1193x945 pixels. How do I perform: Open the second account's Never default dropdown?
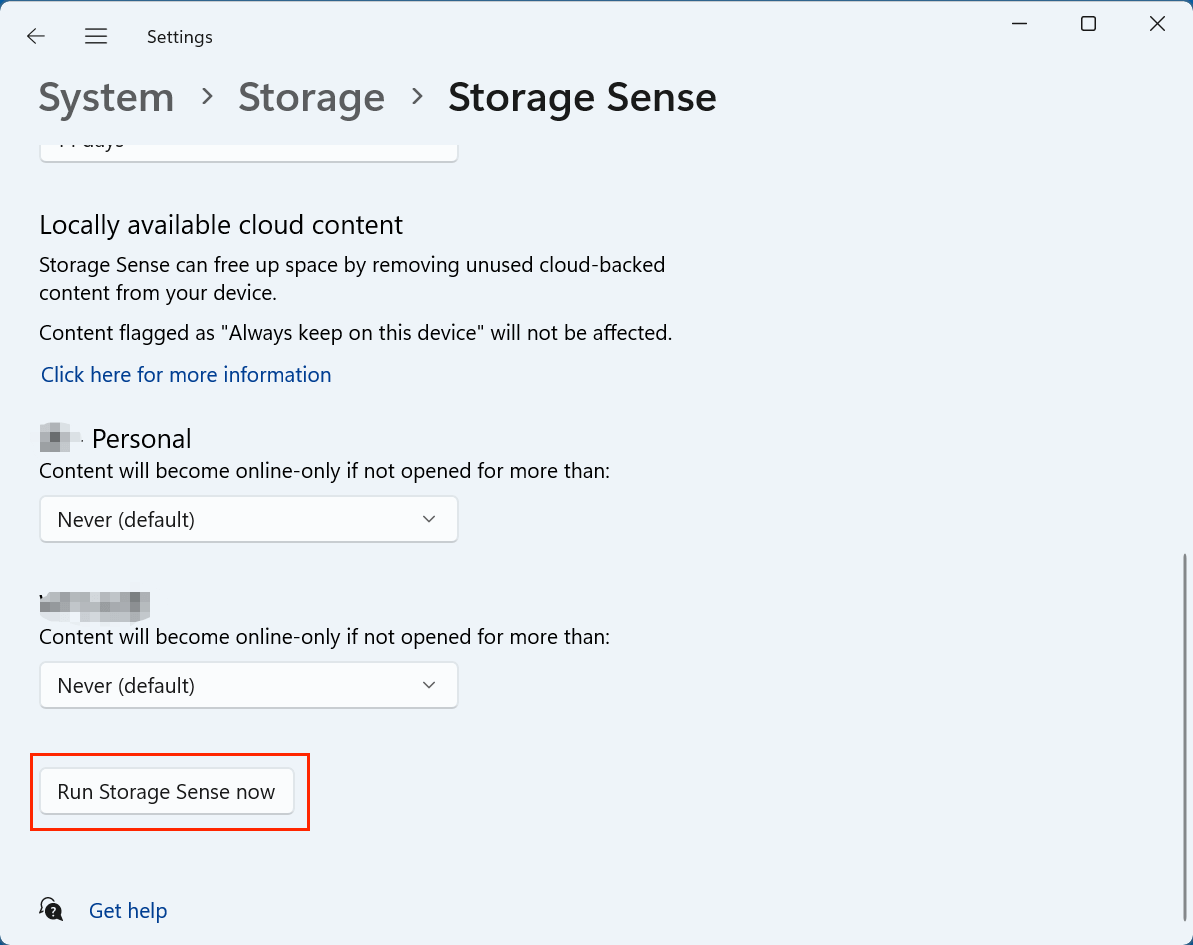coord(248,685)
